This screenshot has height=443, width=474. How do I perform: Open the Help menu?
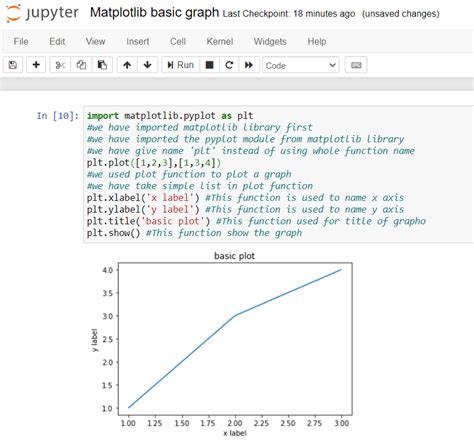pyautogui.click(x=317, y=42)
